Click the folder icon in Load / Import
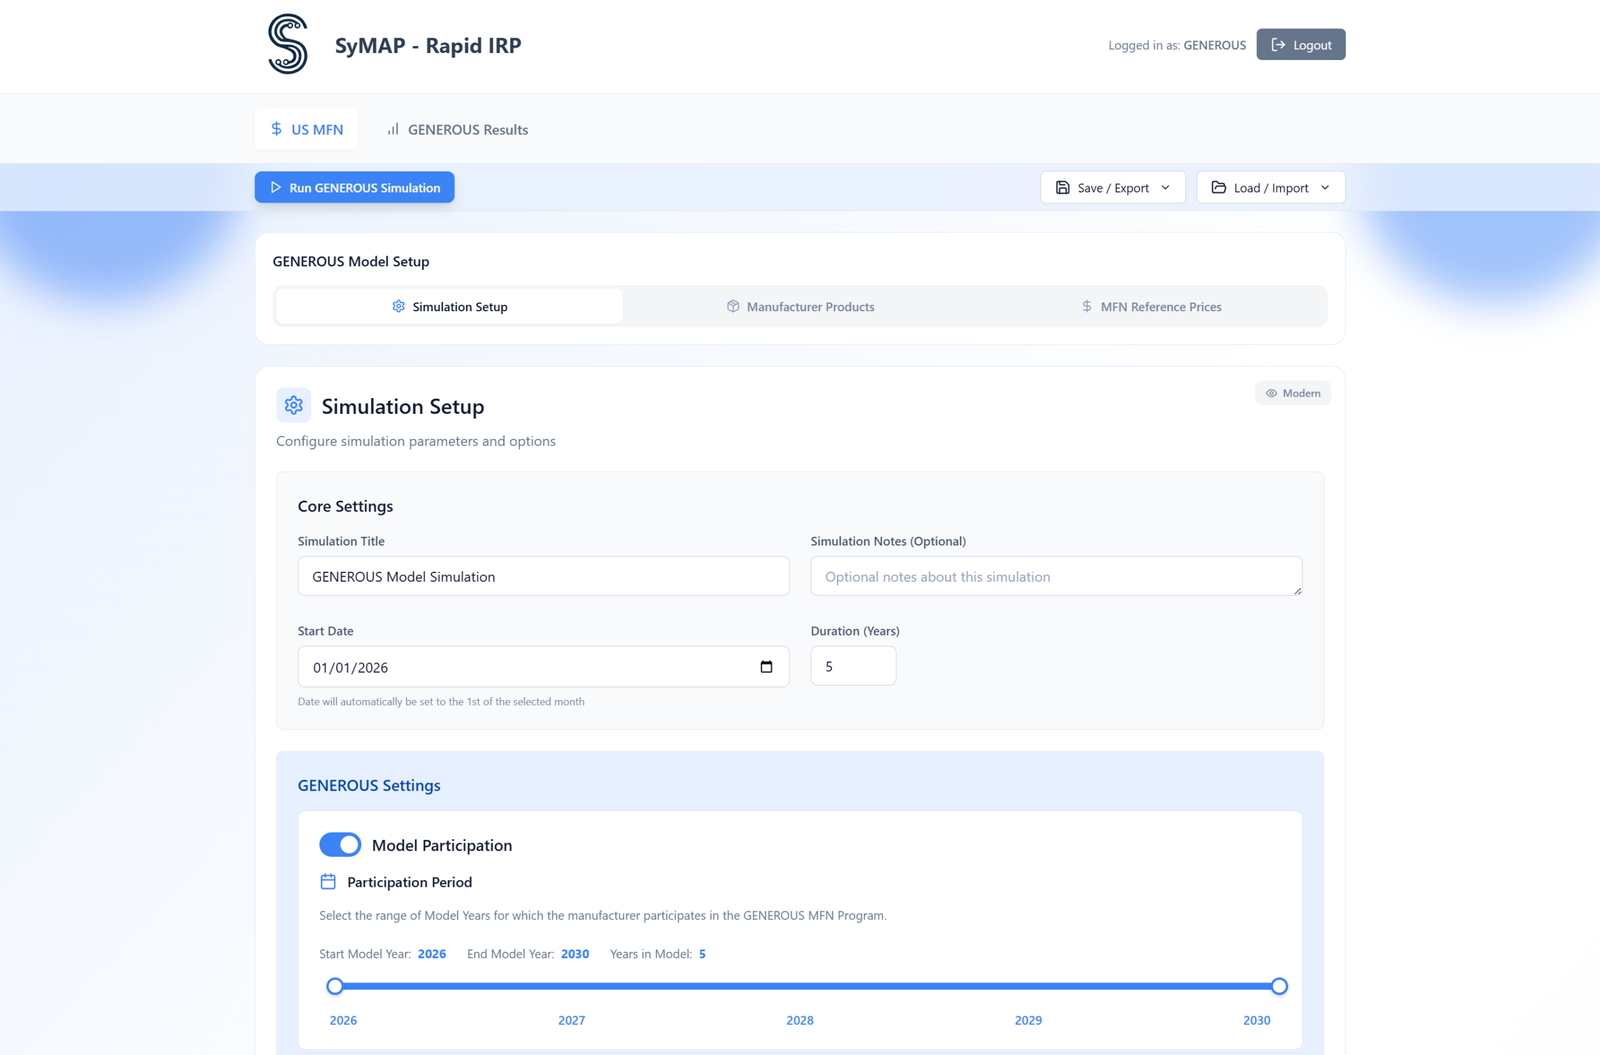This screenshot has width=1600, height=1055. pyautogui.click(x=1219, y=187)
